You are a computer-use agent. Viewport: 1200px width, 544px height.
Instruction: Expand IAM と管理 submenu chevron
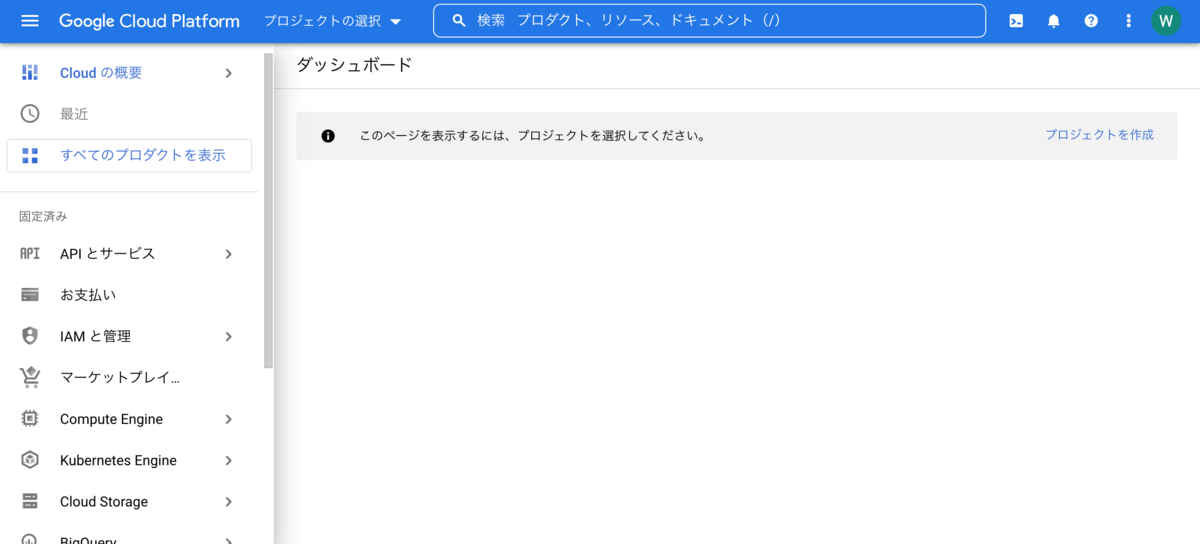coord(228,337)
